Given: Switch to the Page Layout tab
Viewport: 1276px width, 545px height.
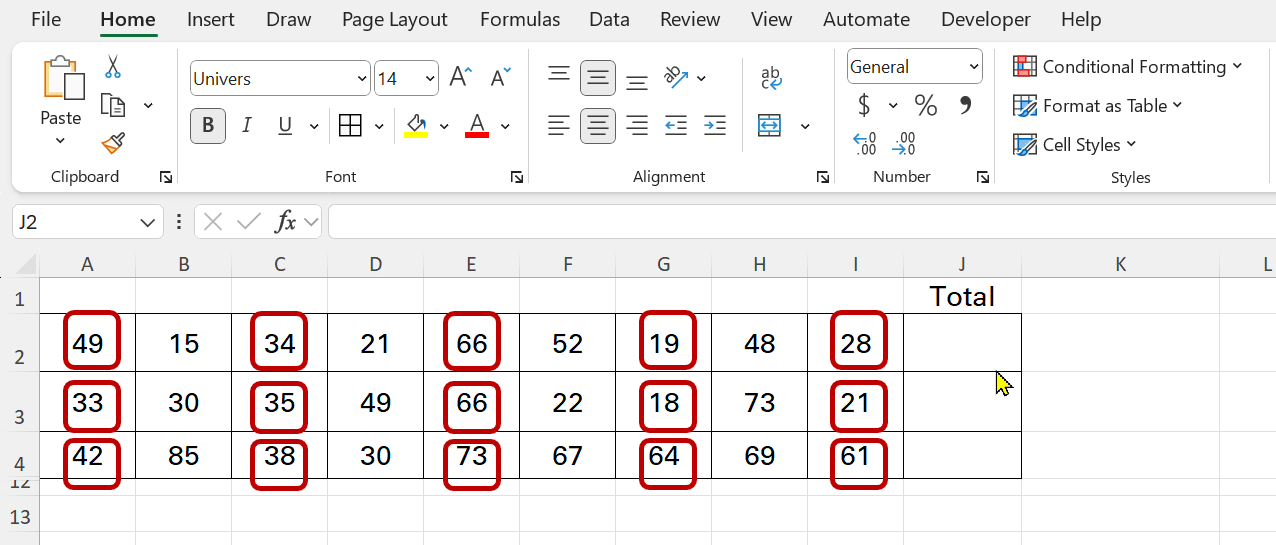Looking at the screenshot, I should pos(394,20).
